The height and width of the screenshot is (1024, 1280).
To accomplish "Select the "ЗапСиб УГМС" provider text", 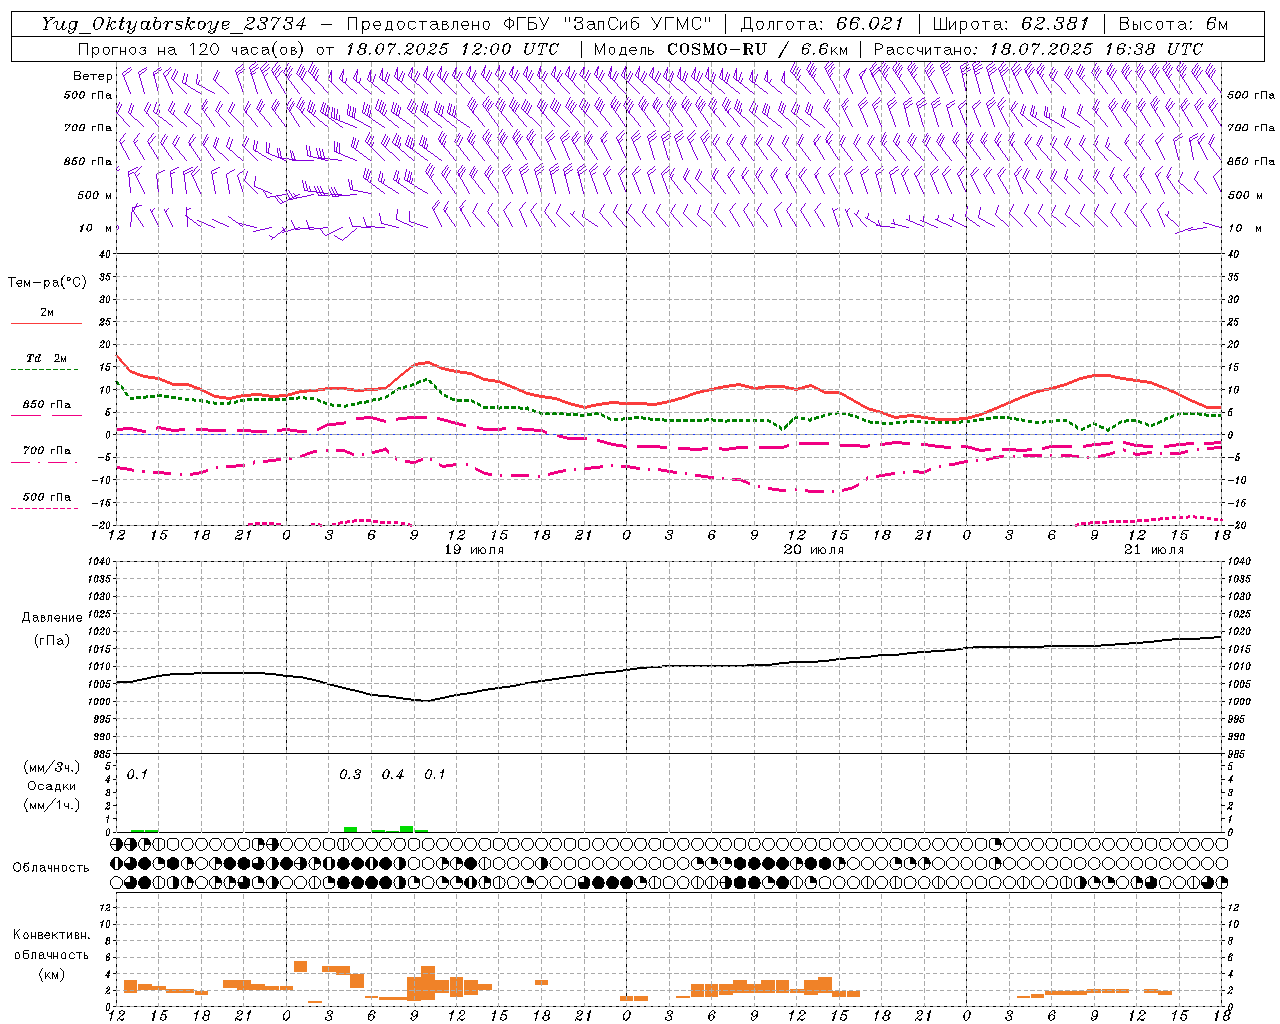I will [637, 24].
